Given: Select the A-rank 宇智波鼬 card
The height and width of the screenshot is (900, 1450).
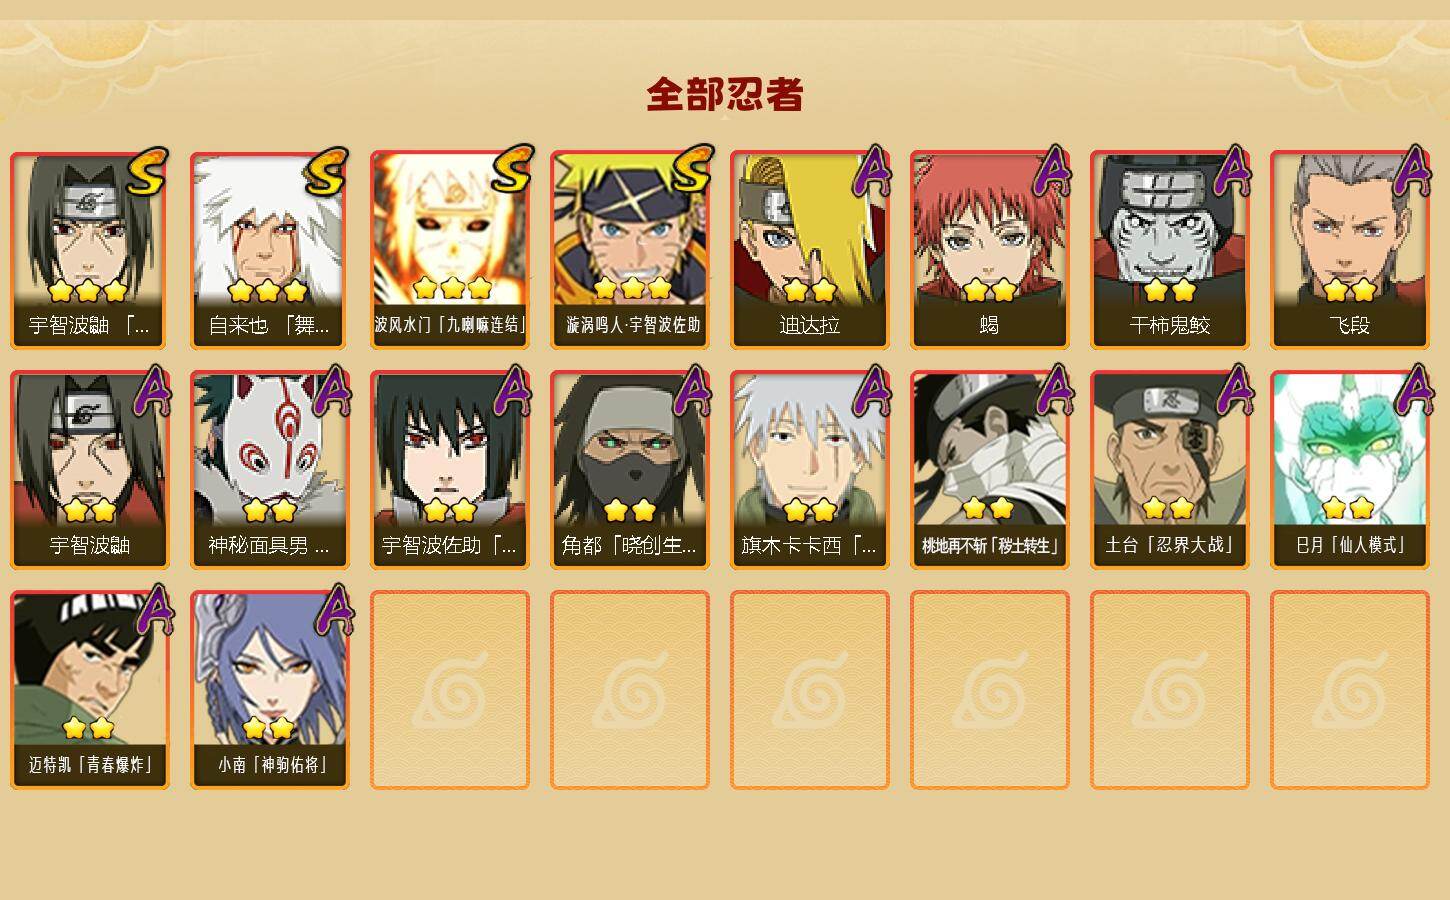Looking at the screenshot, I should pos(90,470).
